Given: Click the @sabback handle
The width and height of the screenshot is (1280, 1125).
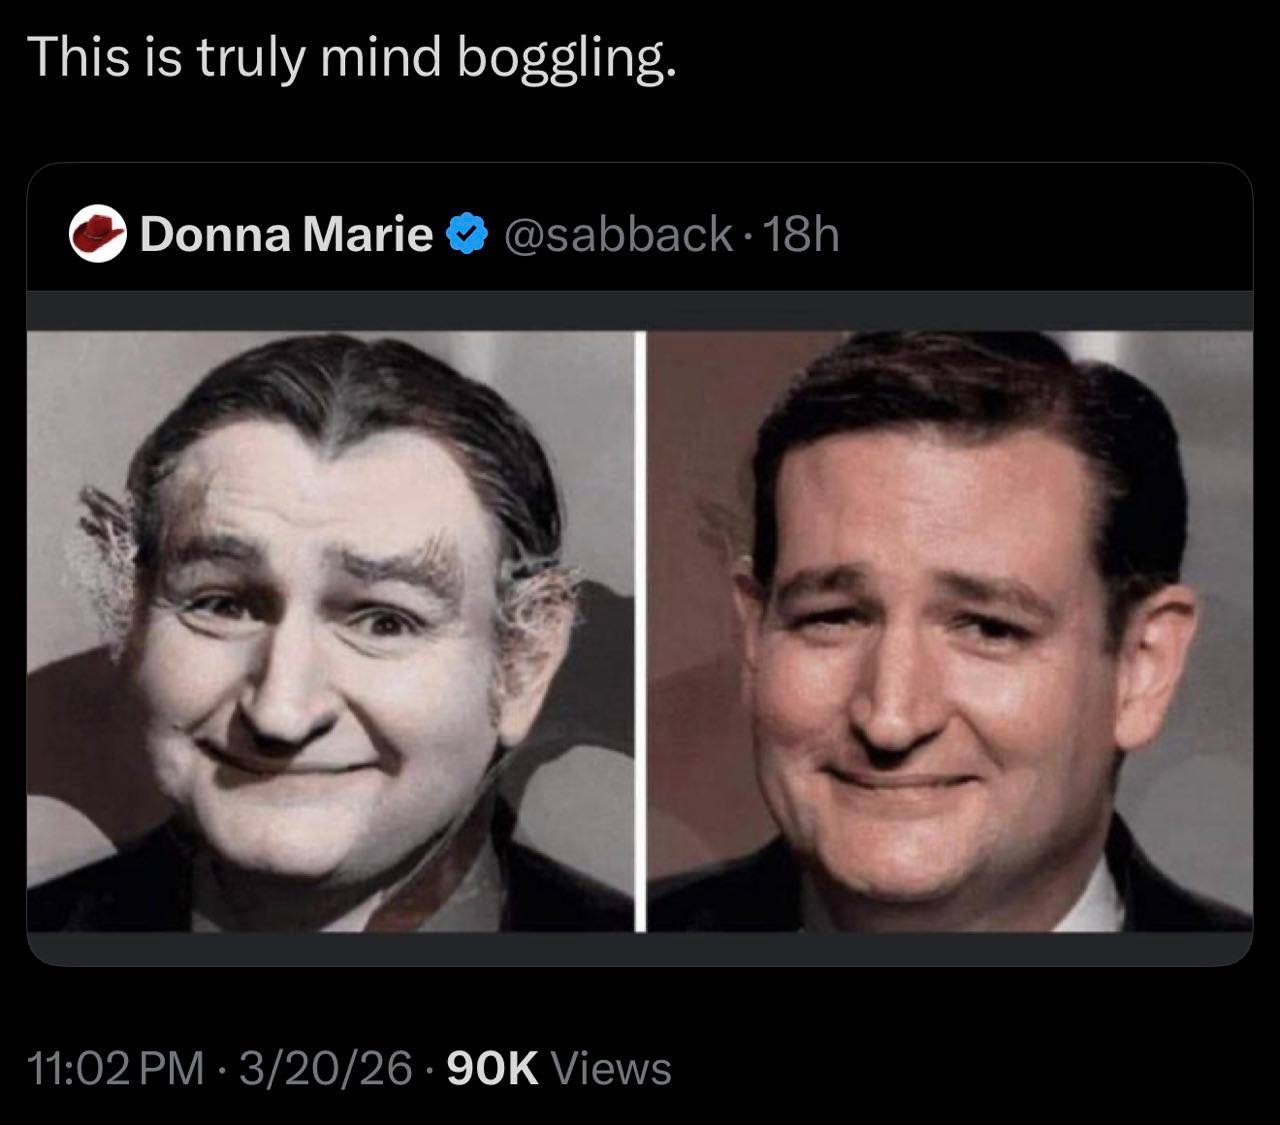Looking at the screenshot, I should [x=619, y=235].
